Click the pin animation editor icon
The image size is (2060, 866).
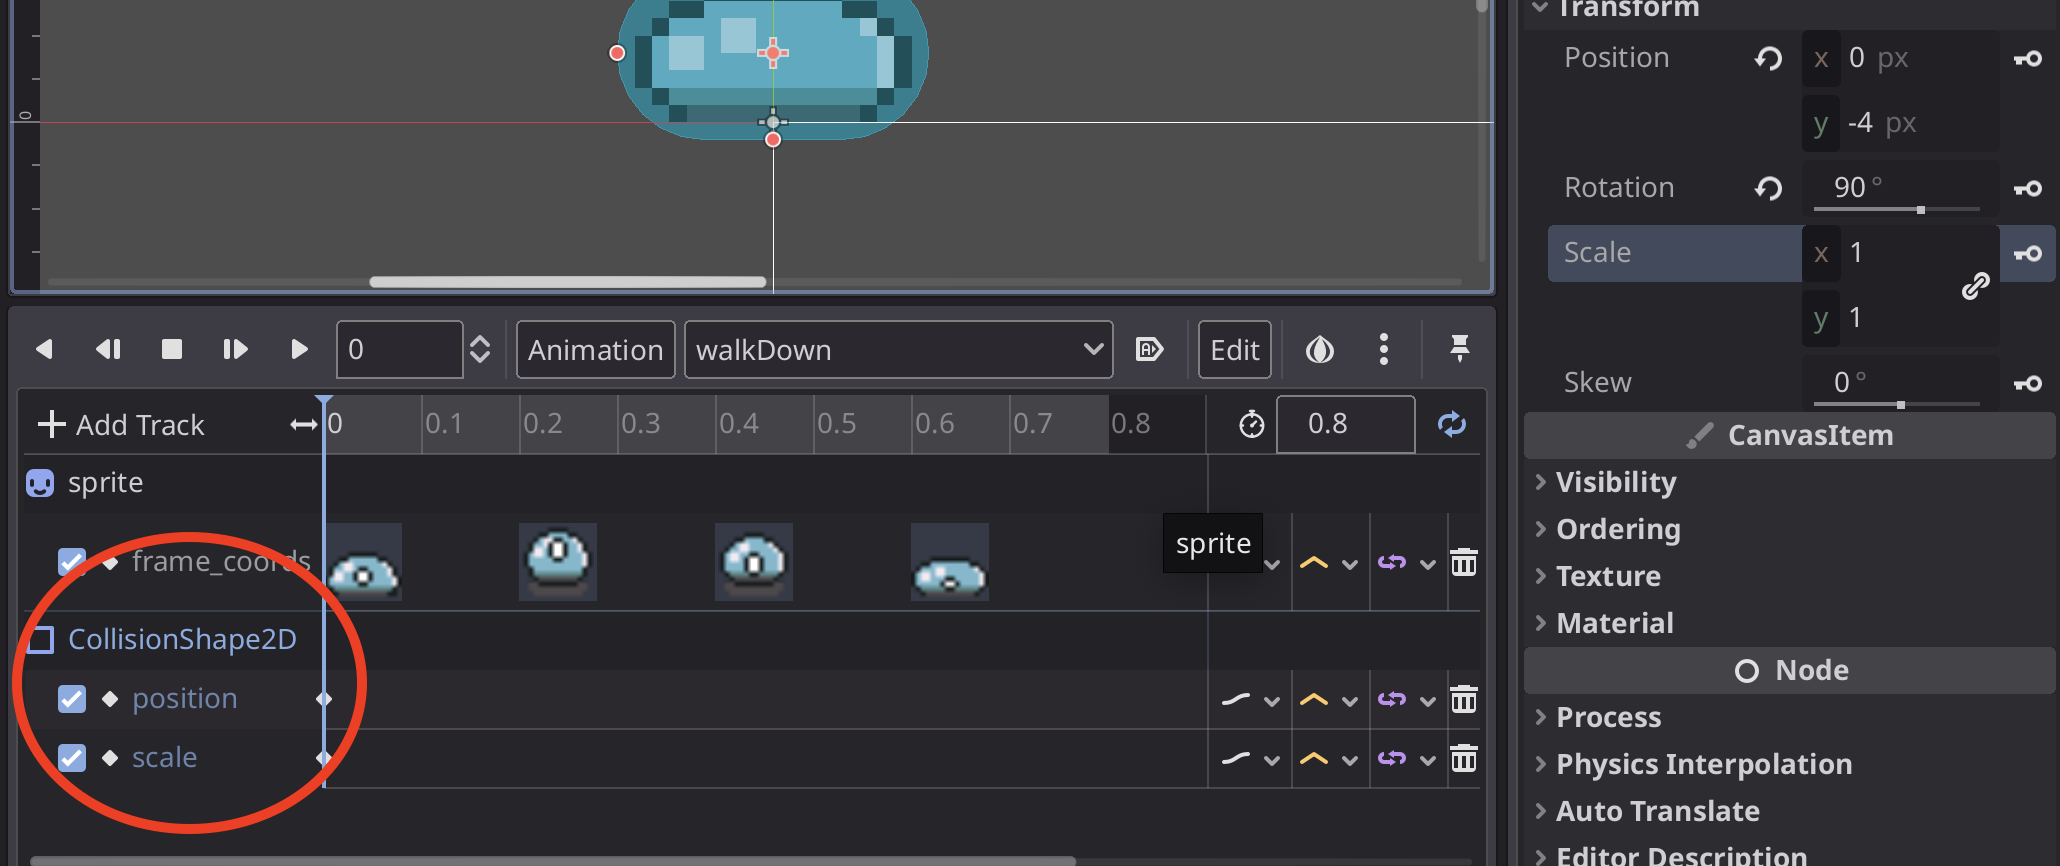1459,349
